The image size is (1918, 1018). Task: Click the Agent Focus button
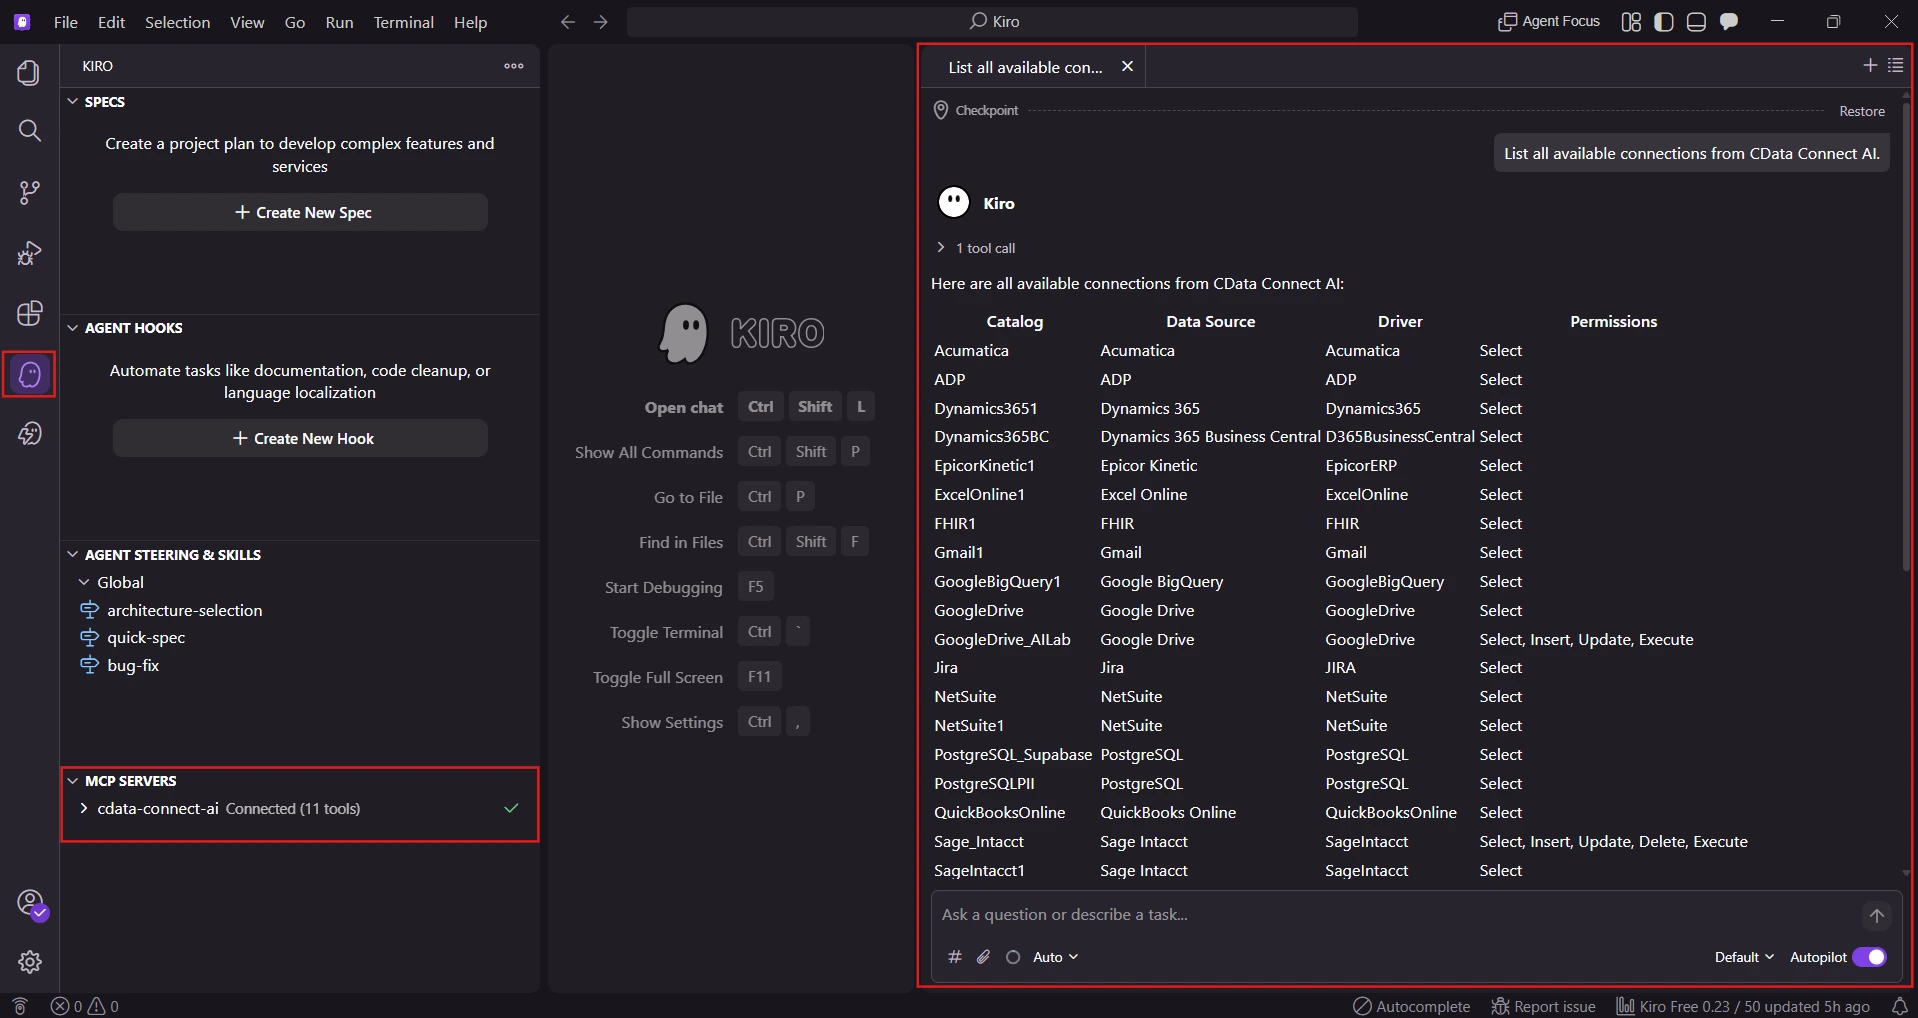[1548, 21]
